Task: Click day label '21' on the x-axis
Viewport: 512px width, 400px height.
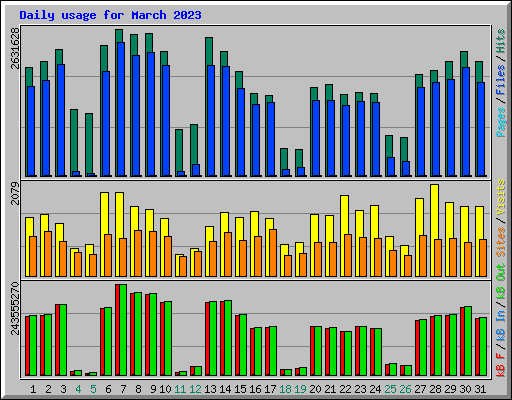Action: pos(330,389)
